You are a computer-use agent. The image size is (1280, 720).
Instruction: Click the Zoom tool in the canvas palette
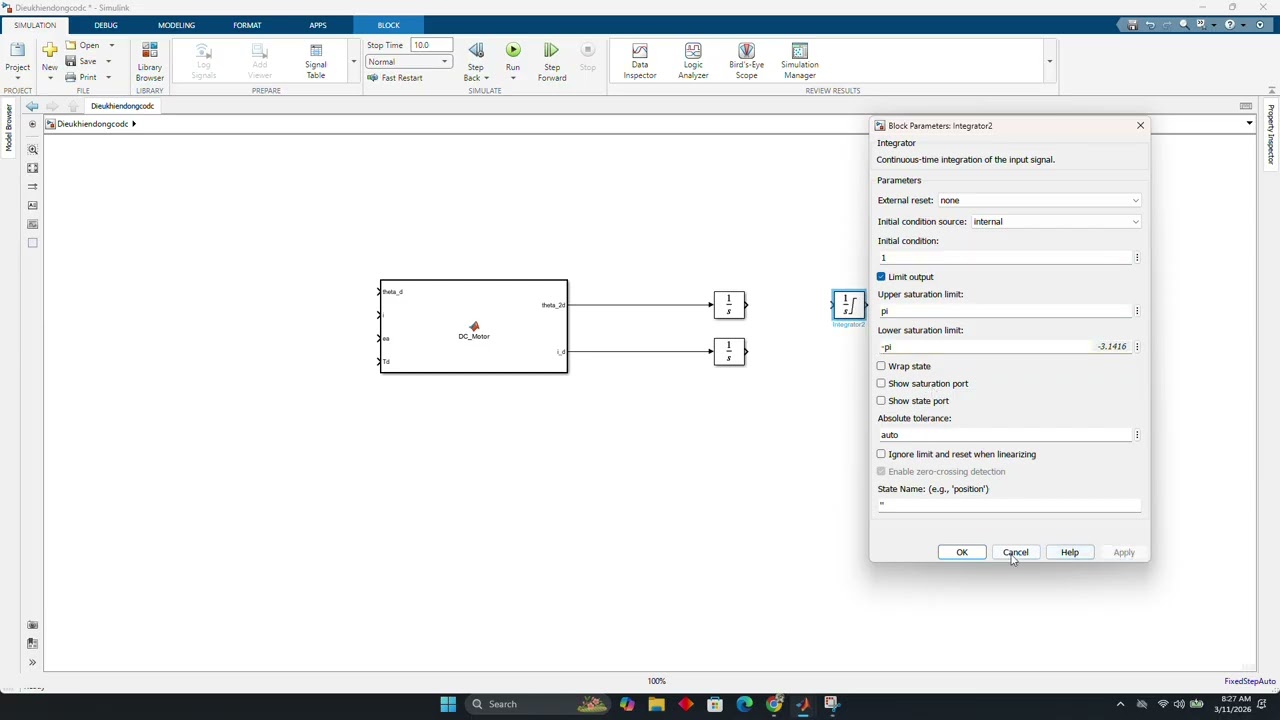32,149
